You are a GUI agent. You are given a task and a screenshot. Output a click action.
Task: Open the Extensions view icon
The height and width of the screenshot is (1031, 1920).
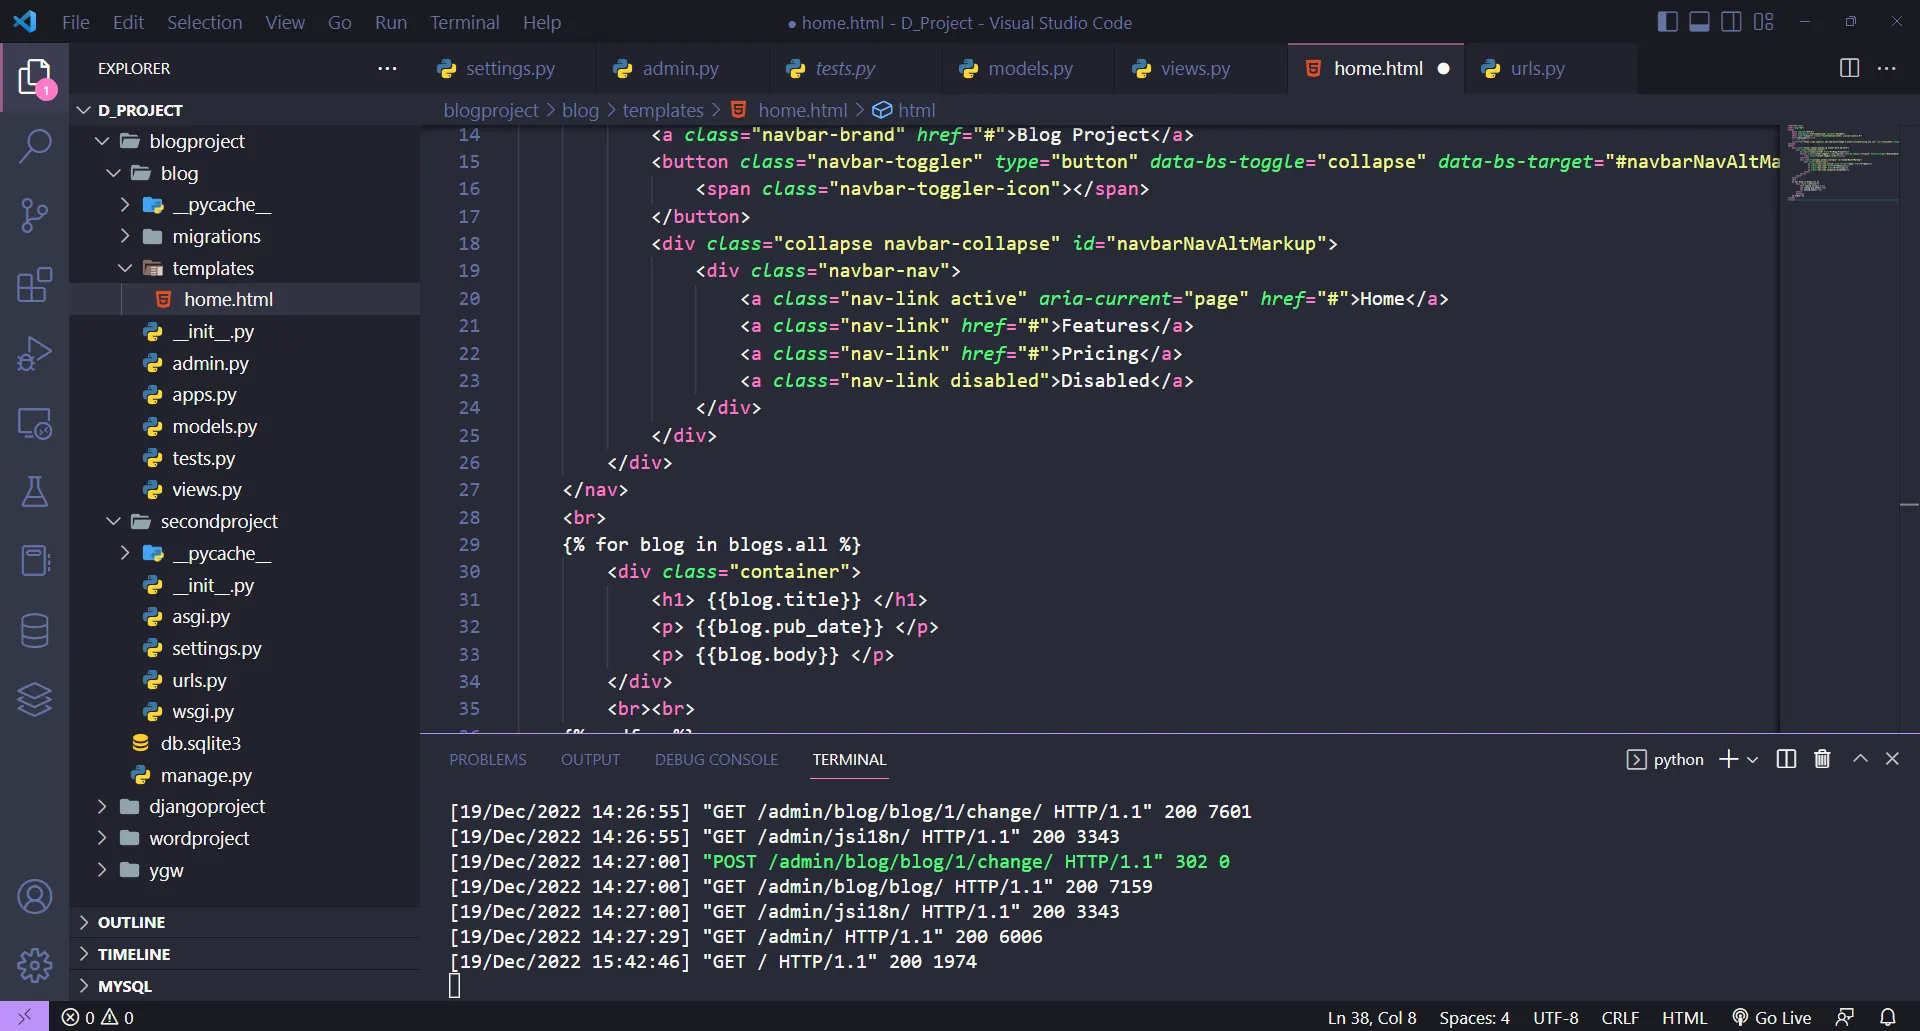pos(35,285)
